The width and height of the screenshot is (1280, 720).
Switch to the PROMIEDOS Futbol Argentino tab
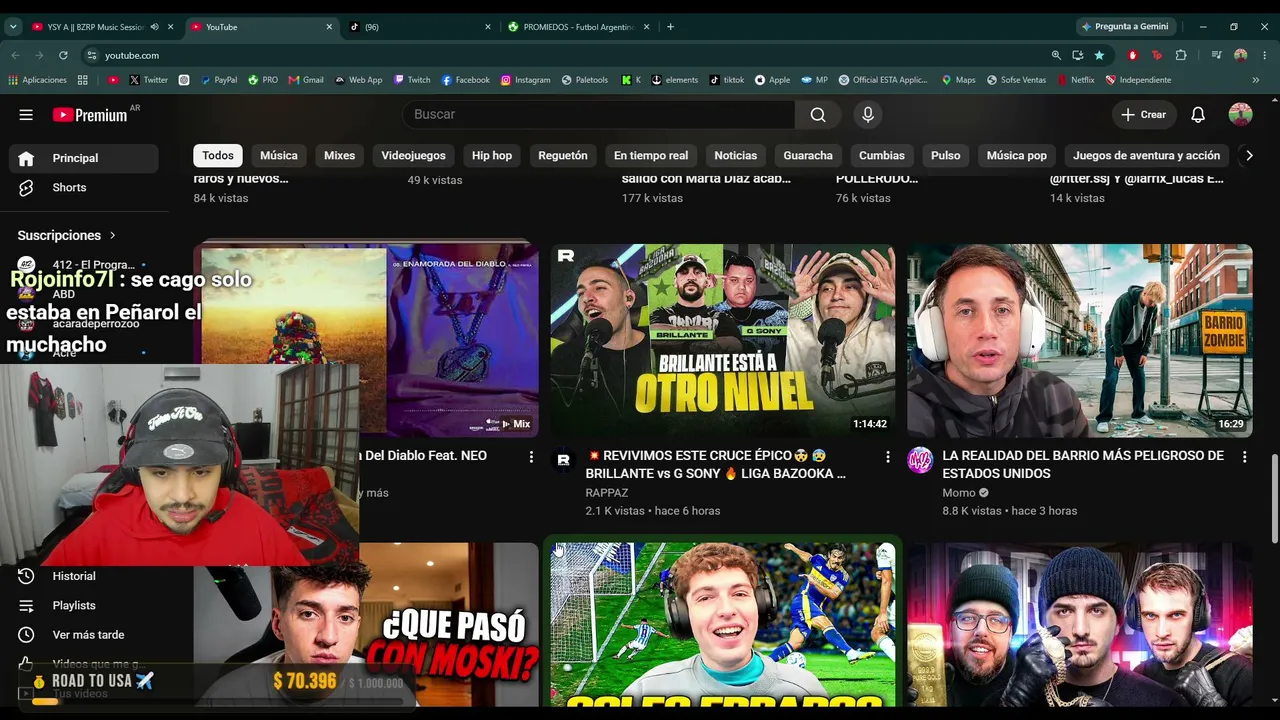pyautogui.click(x=578, y=27)
